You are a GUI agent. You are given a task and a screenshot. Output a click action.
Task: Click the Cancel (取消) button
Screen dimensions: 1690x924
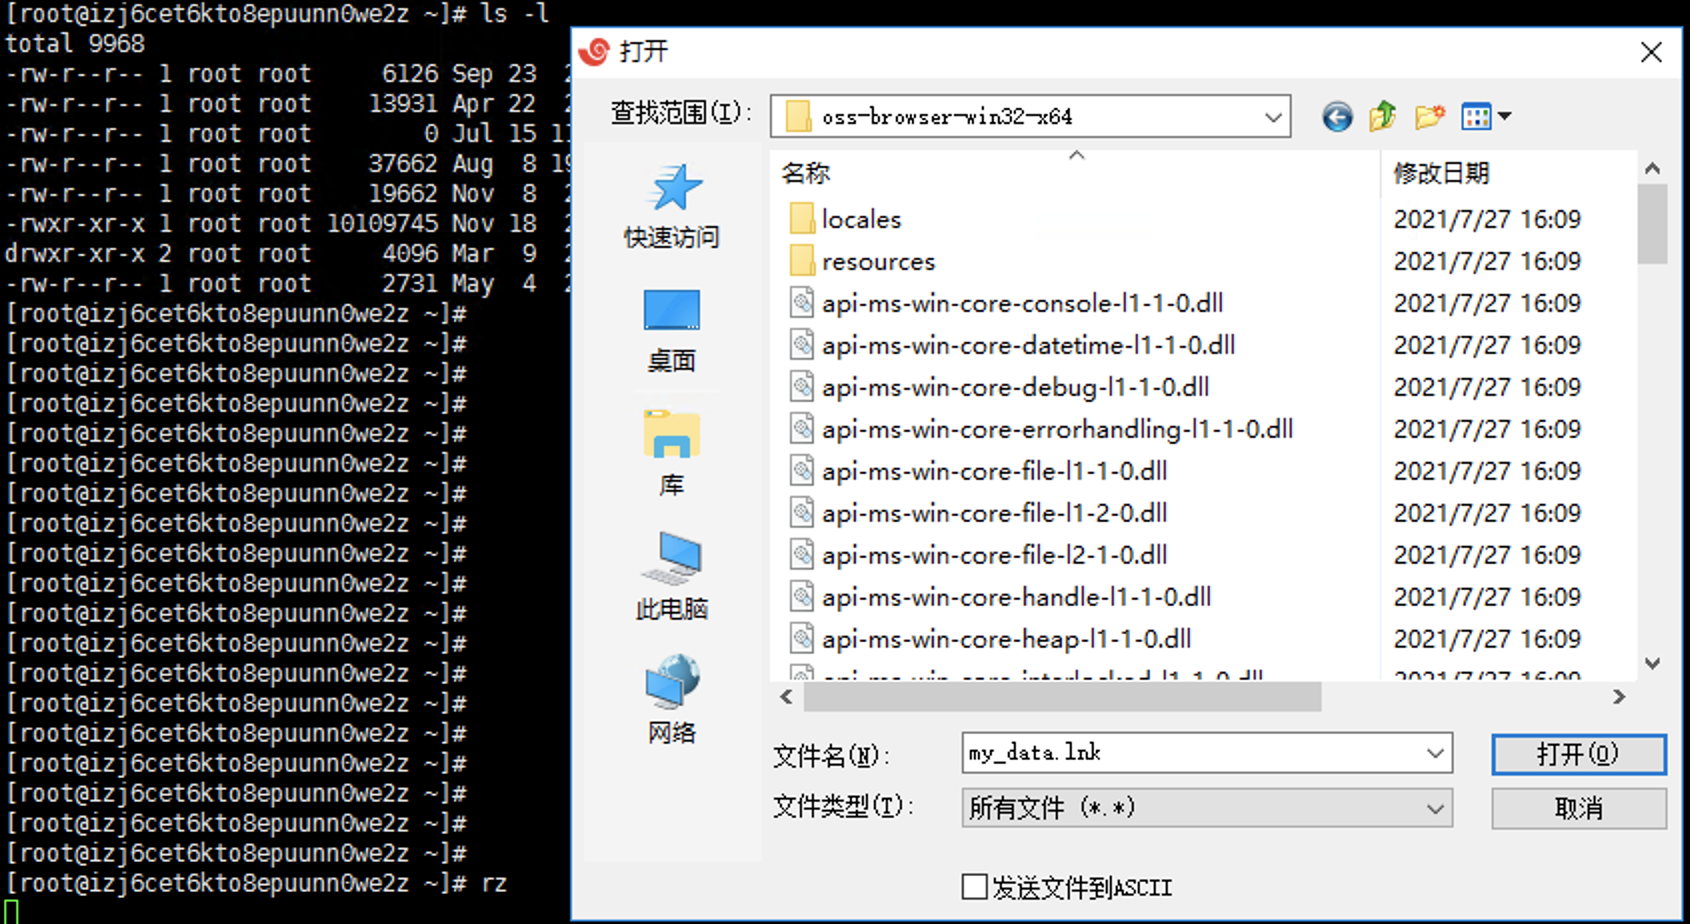[x=1578, y=808]
